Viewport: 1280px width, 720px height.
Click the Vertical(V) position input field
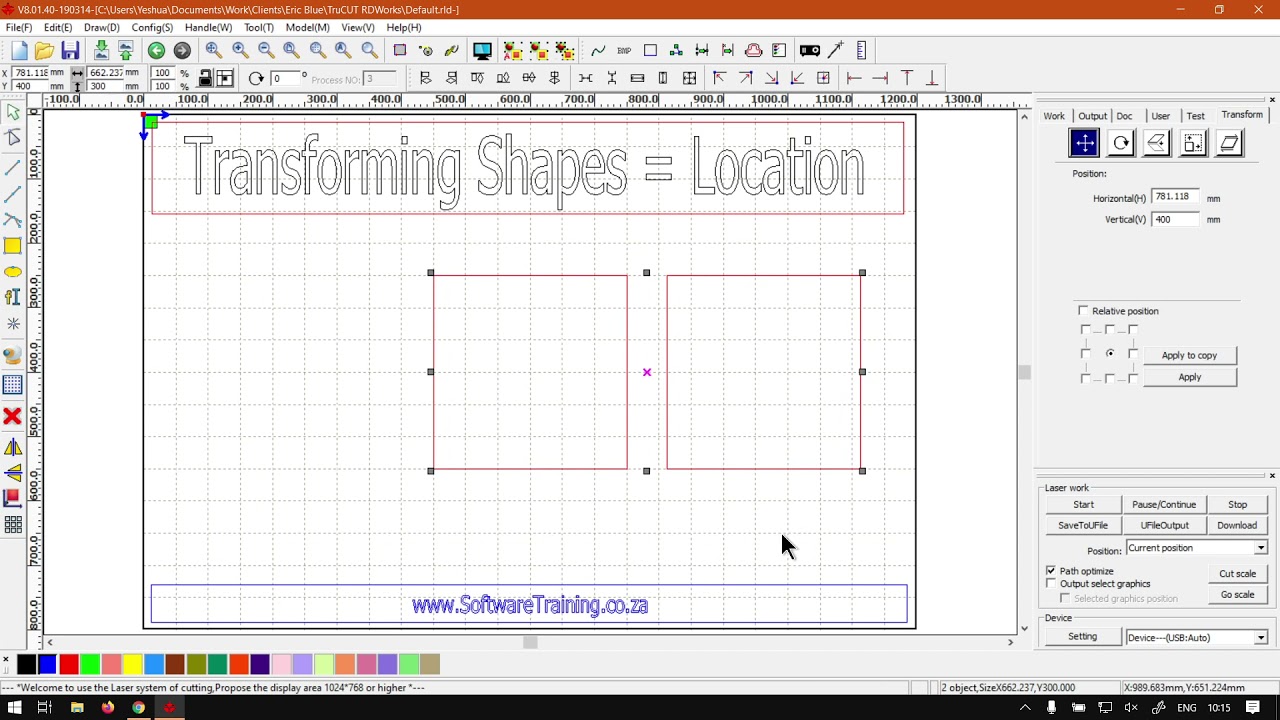coord(1175,220)
